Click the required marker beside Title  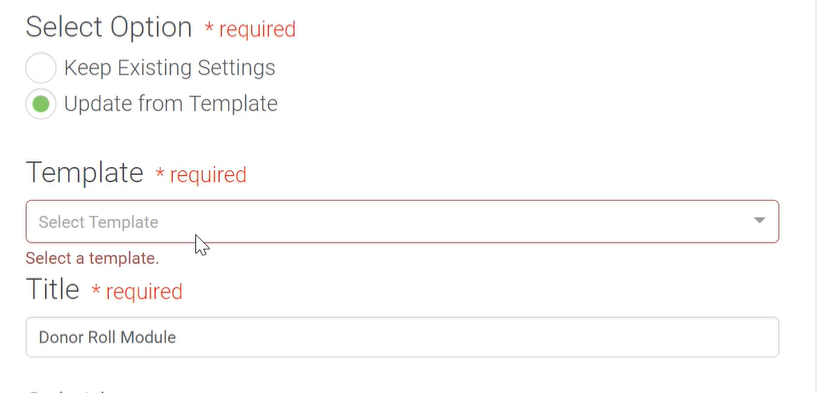coord(137,291)
